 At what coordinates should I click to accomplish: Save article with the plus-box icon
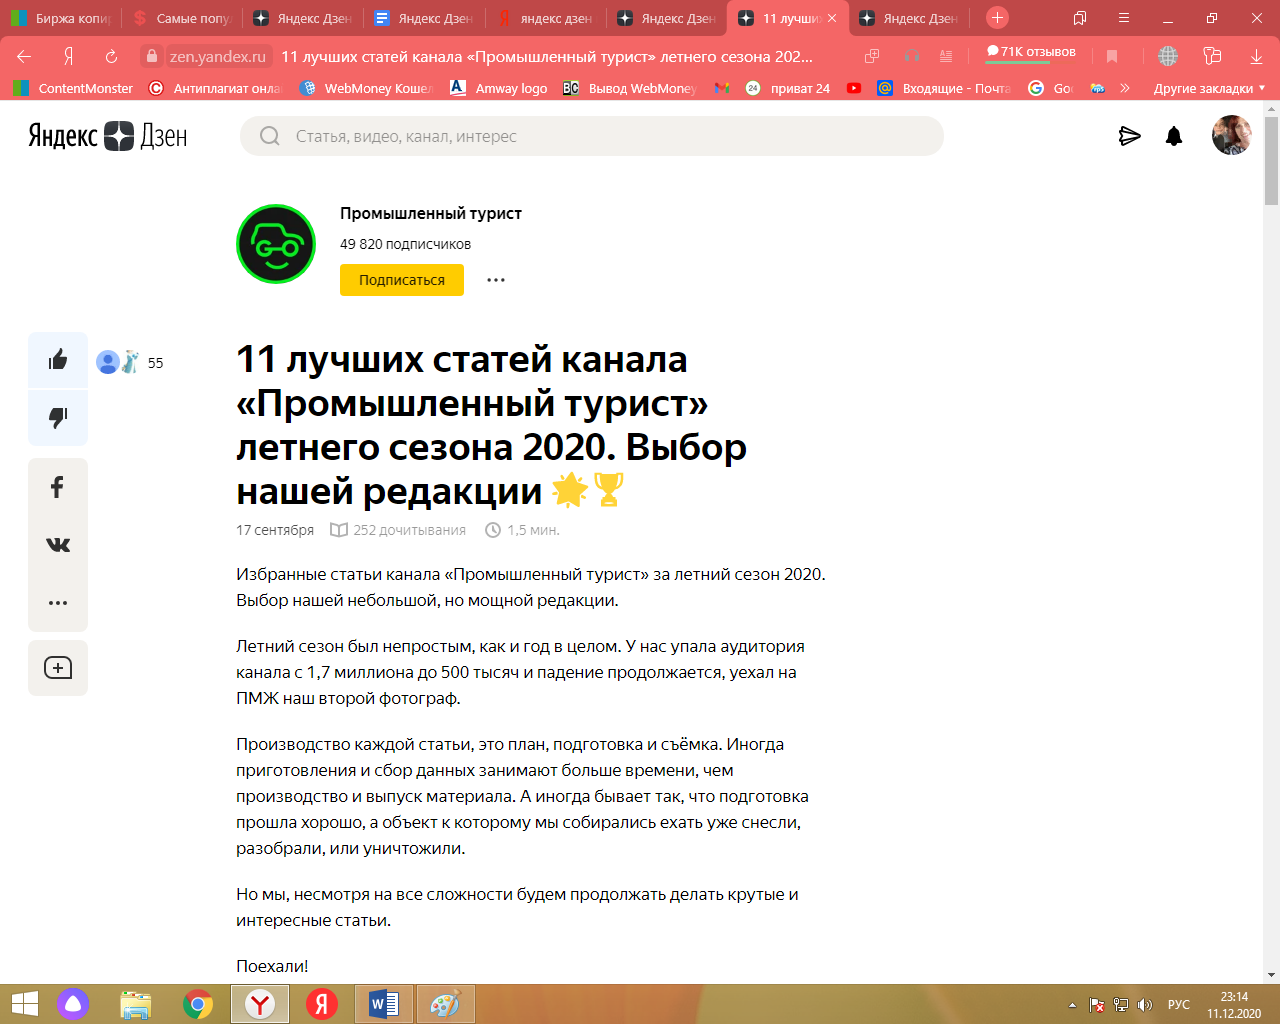[x=58, y=668]
